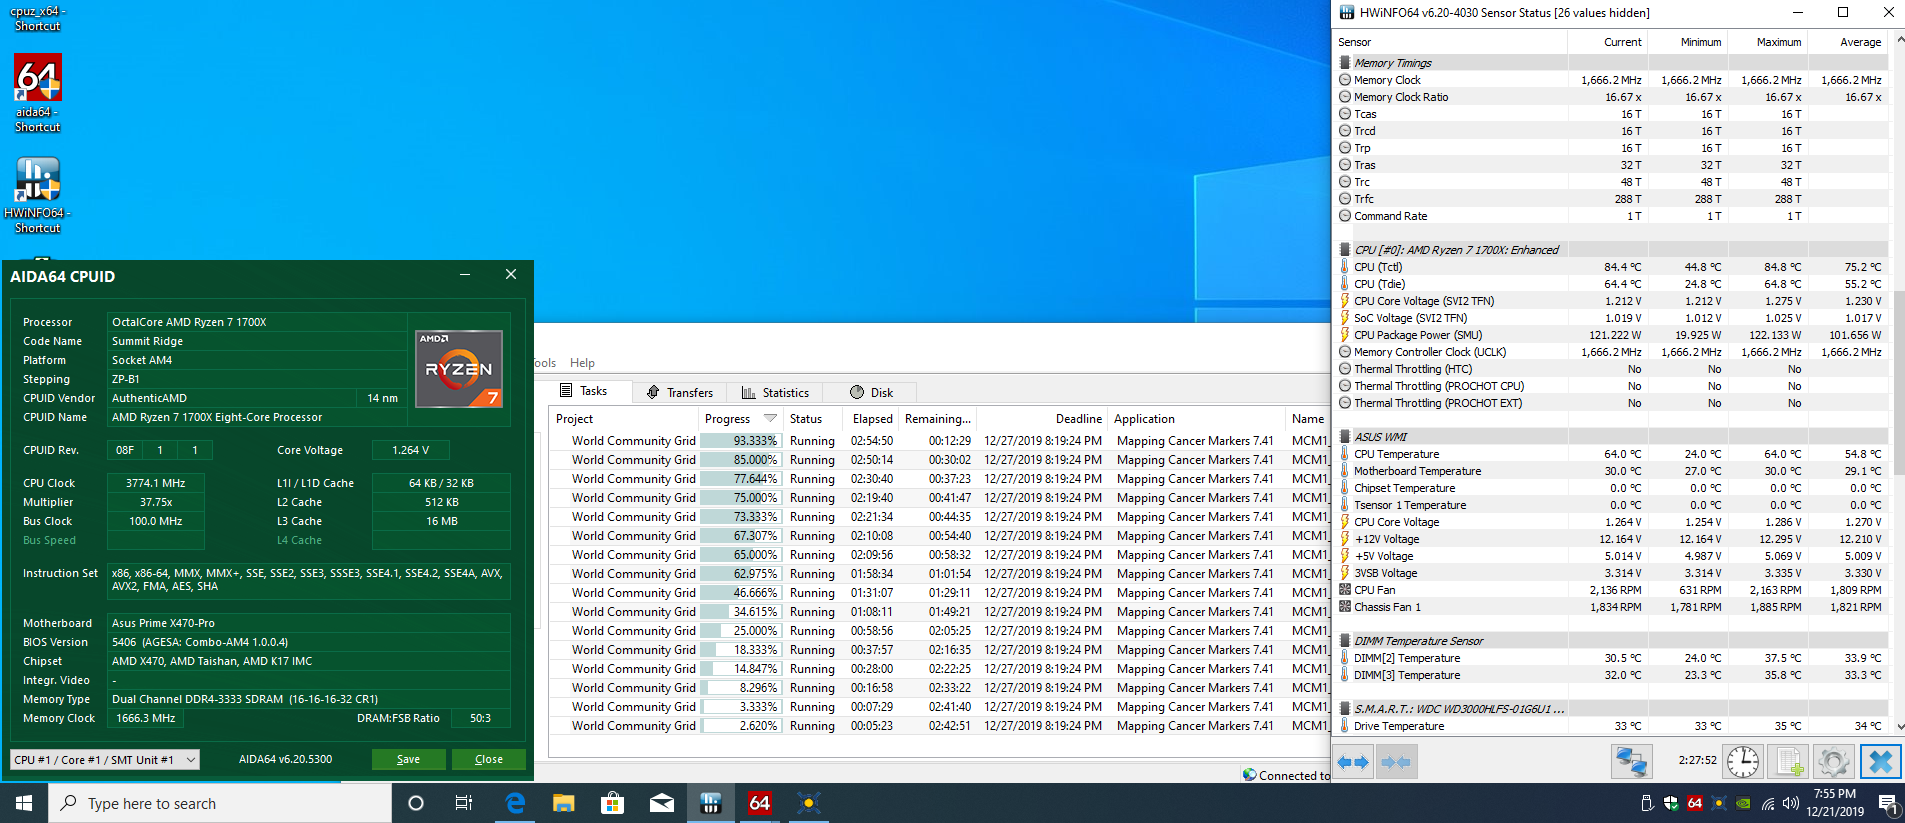The width and height of the screenshot is (1905, 823).
Task: Click AIDA64 system tray icon
Action: (1695, 803)
